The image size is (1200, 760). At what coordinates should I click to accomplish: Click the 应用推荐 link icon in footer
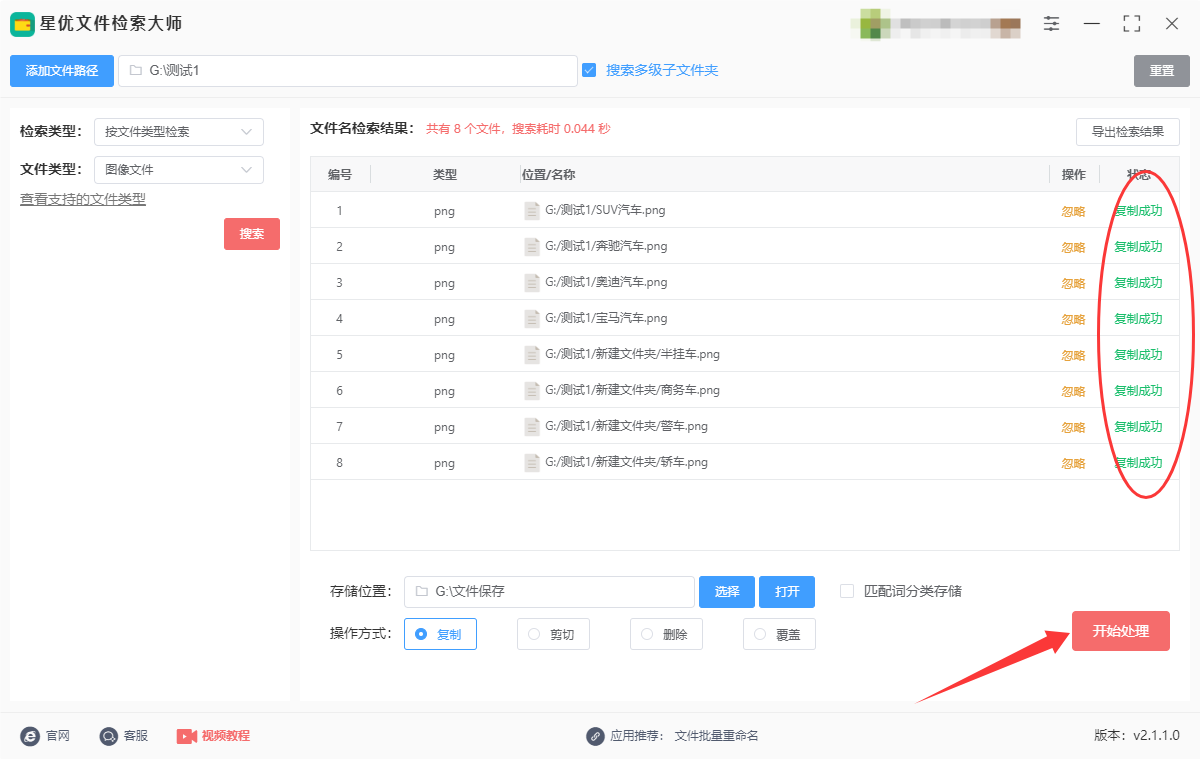[595, 736]
